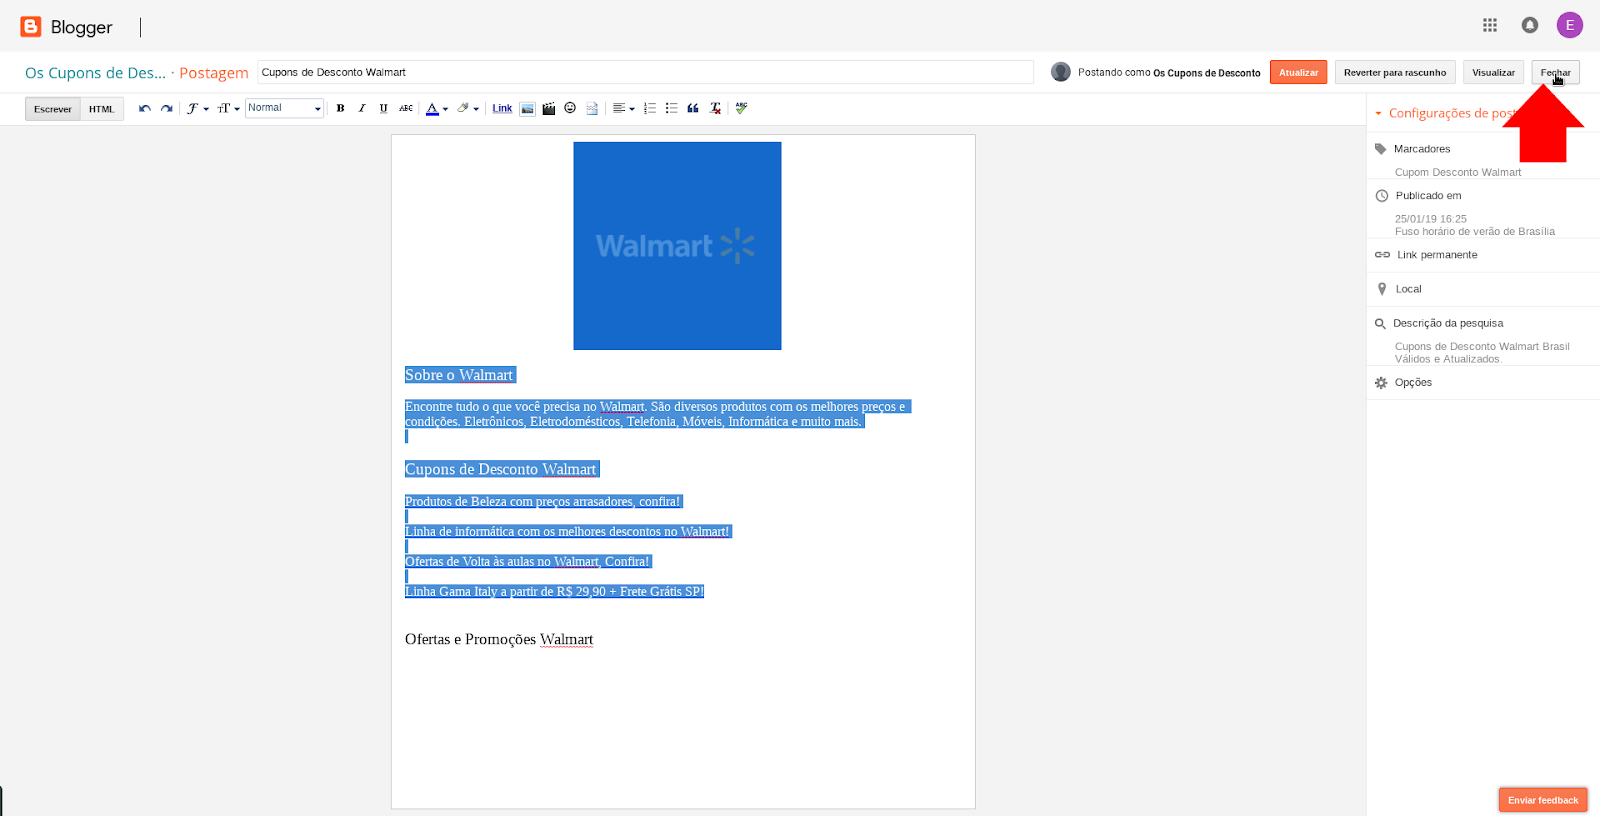This screenshot has height=816, width=1600.
Task: Switch to the Escrever compose tab
Action: point(53,109)
